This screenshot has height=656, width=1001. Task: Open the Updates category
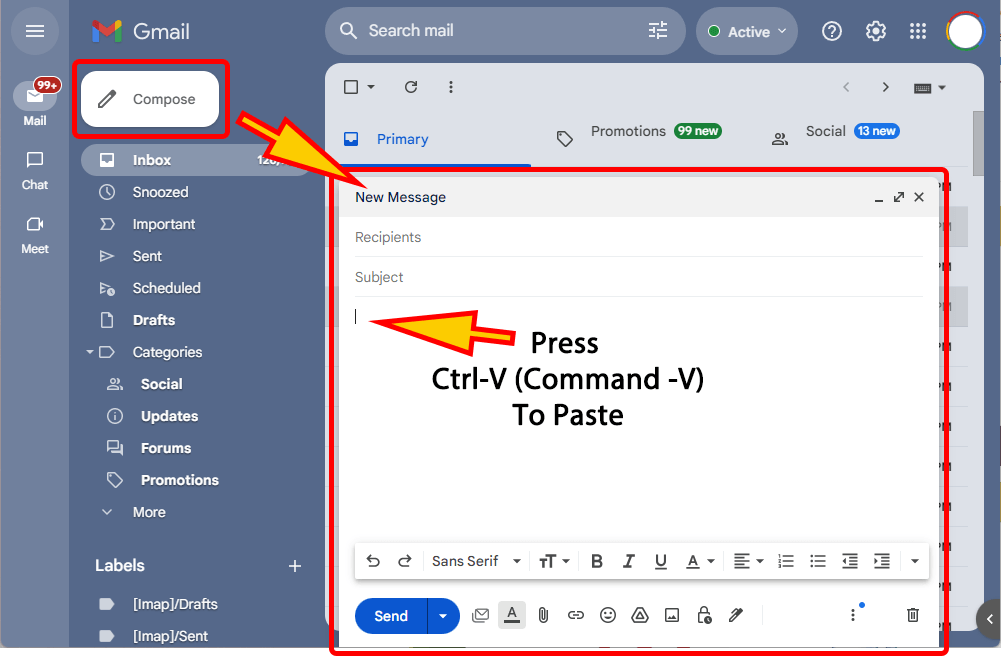(169, 416)
